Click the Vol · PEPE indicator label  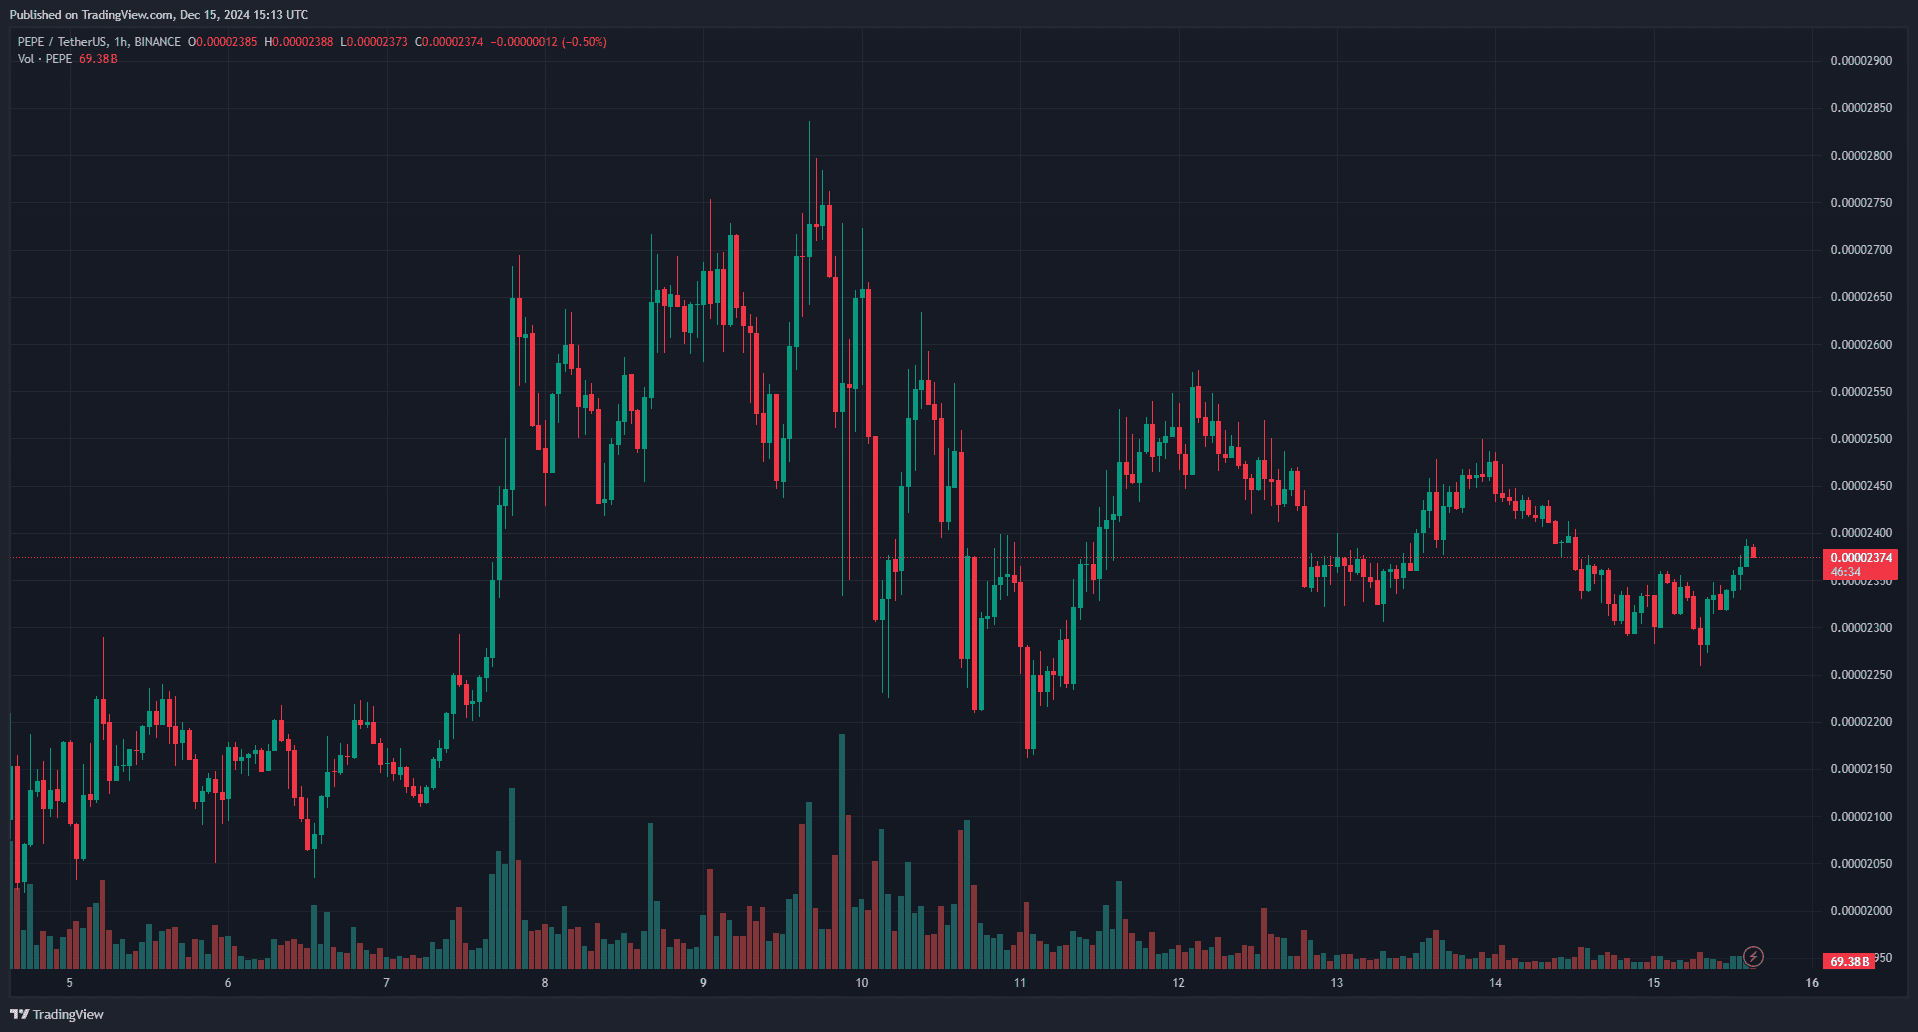[x=45, y=59]
